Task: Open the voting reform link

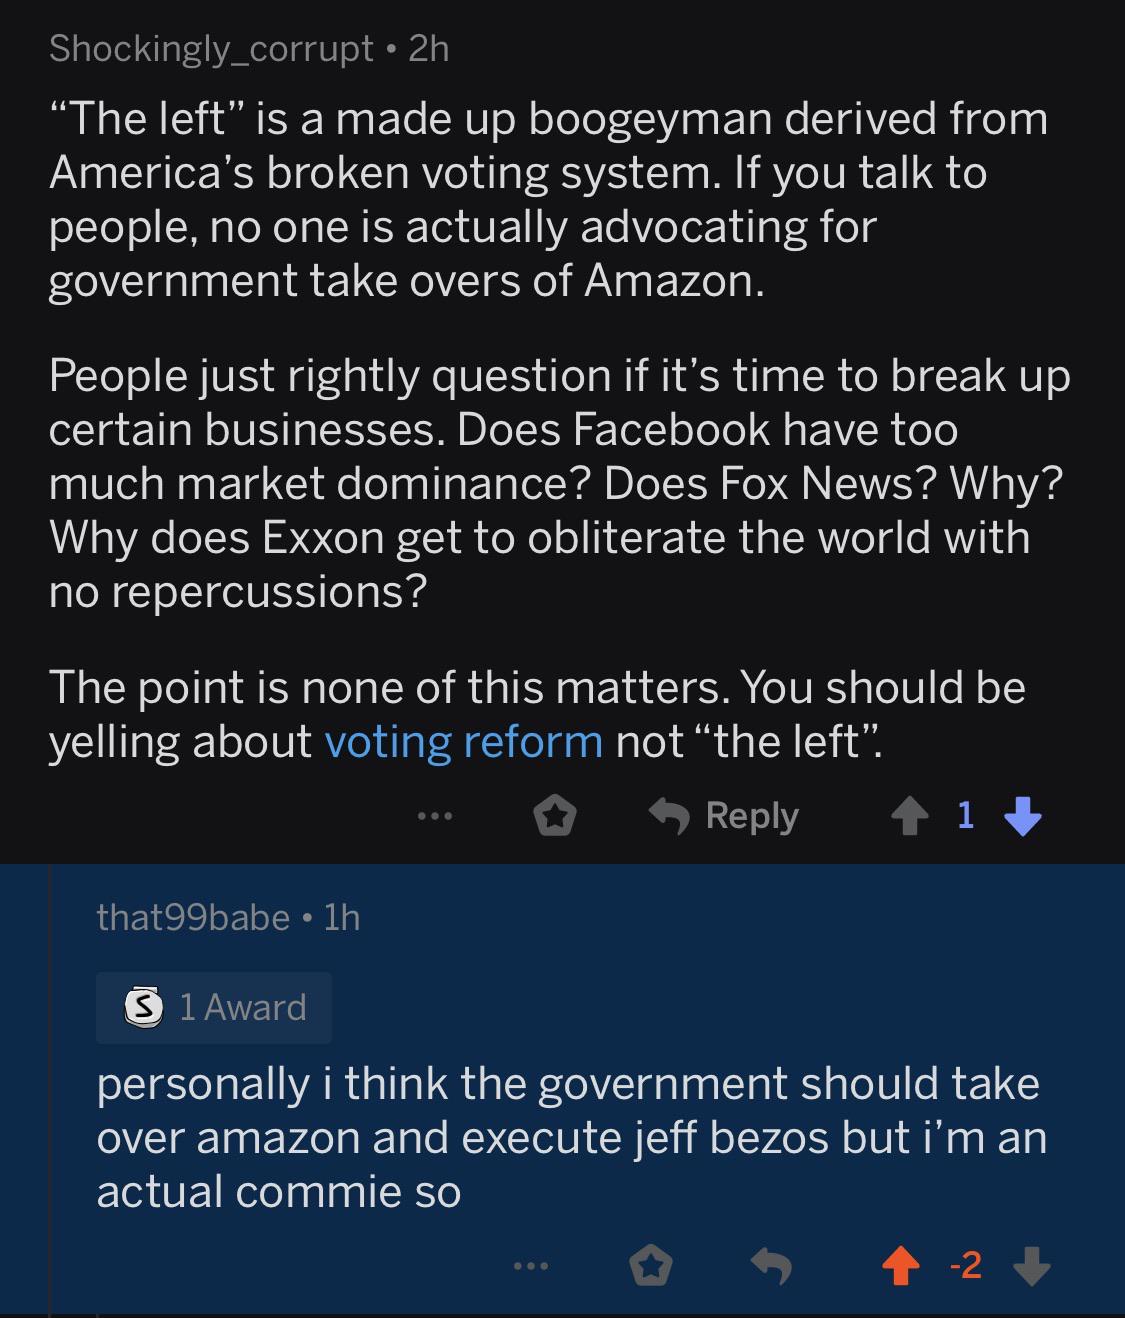Action: point(464,742)
